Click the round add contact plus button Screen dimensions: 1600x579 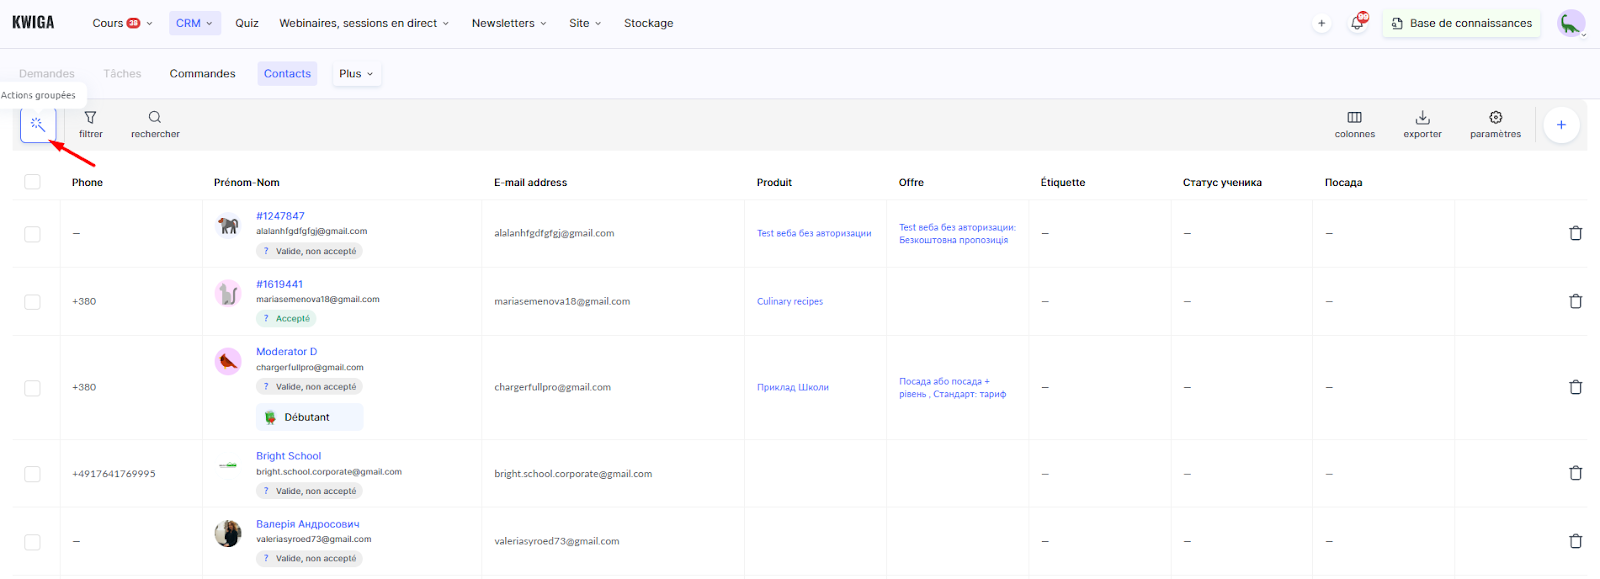[x=1560, y=125]
